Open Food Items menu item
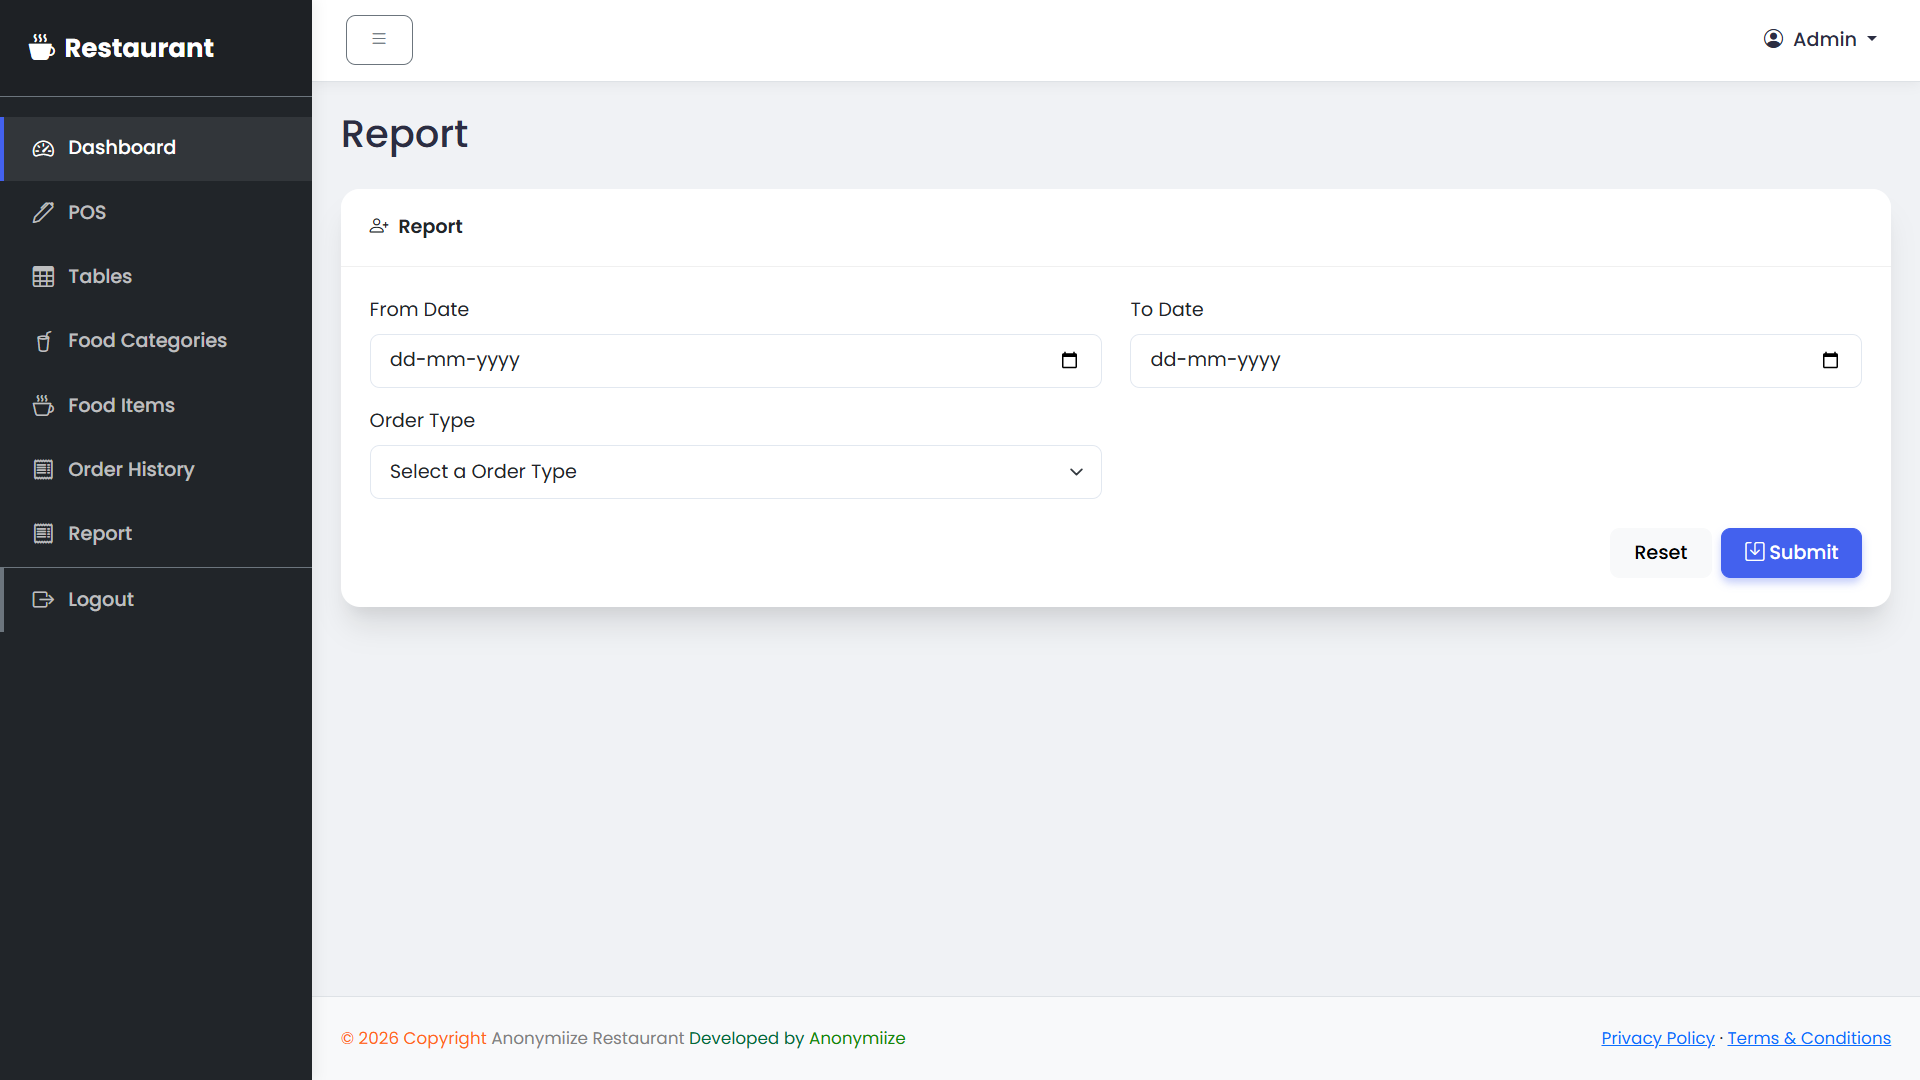Viewport: 1920px width, 1080px height. (156, 405)
